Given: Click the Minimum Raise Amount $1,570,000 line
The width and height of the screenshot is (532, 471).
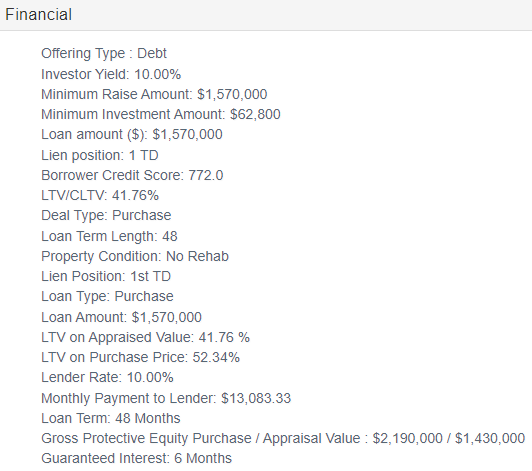Looking at the screenshot, I should [154, 94].
